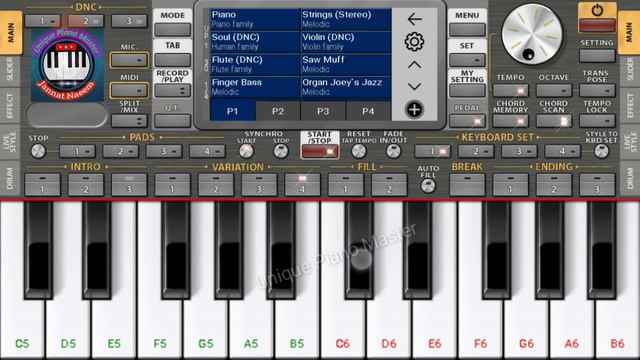Viewport: 640px width, 360px height.
Task: Open the left SLIDER side tab
Action: (10, 70)
